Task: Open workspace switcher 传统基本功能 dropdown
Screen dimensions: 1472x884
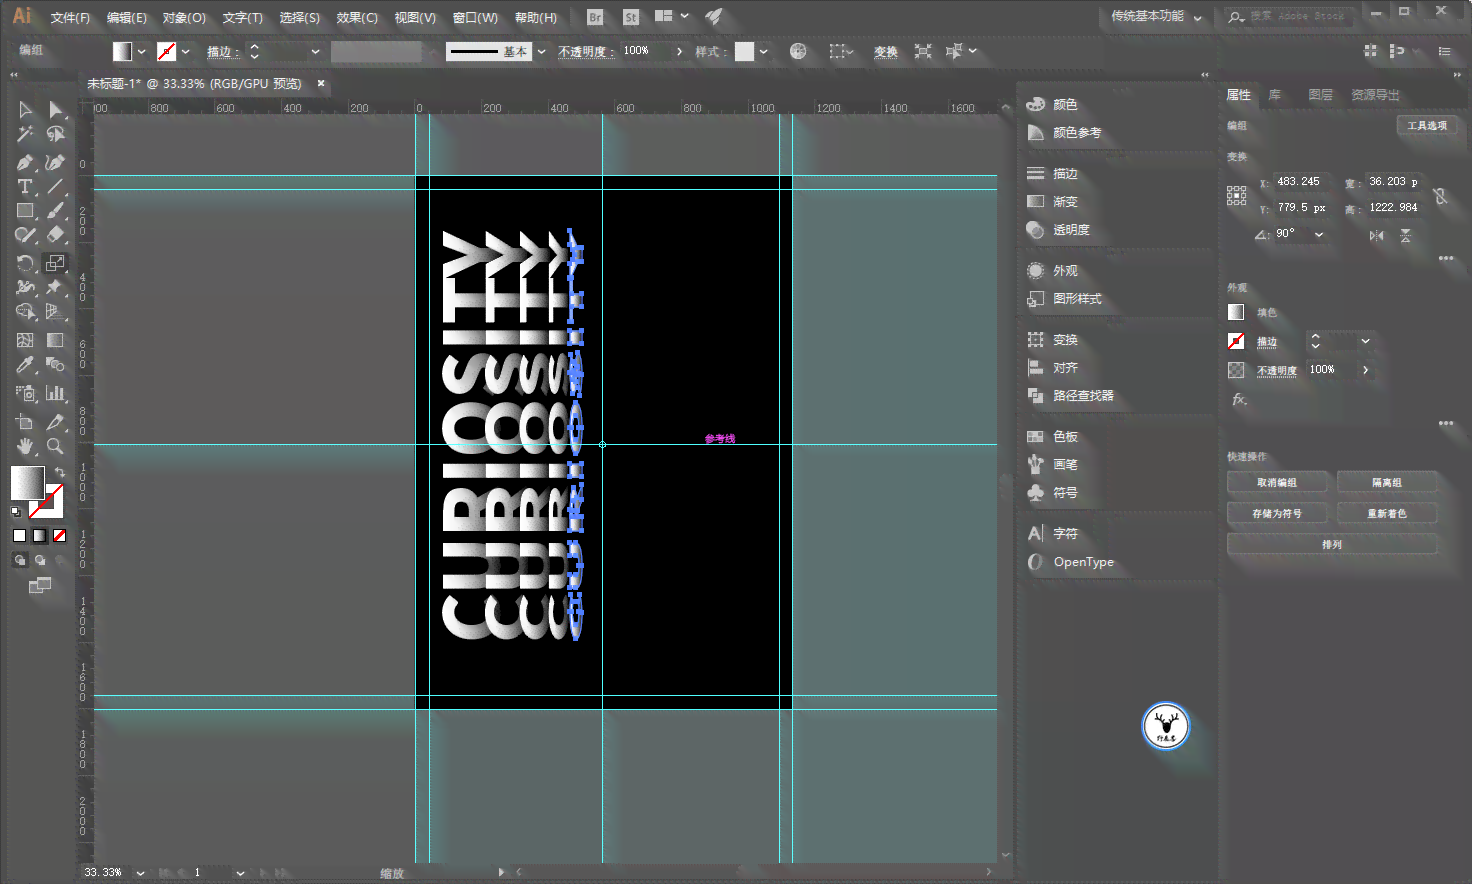Action: pos(1157,16)
